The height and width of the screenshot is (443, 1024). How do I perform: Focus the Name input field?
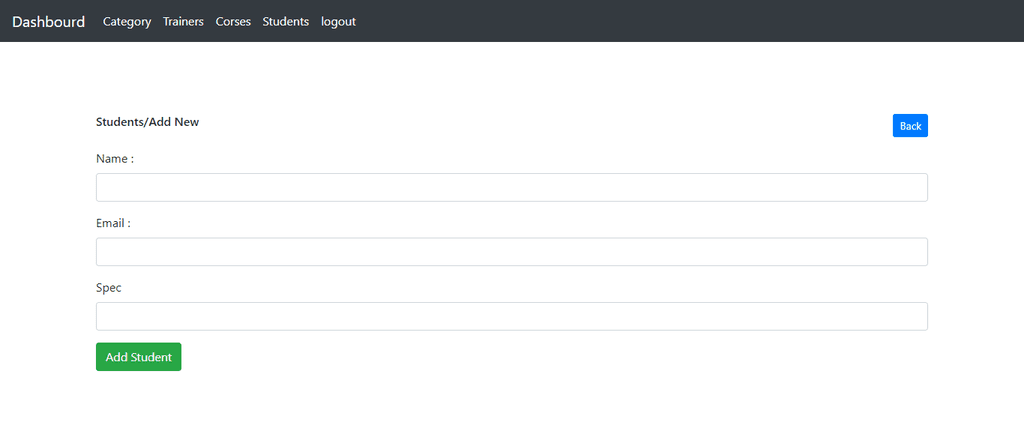pyautogui.click(x=512, y=188)
